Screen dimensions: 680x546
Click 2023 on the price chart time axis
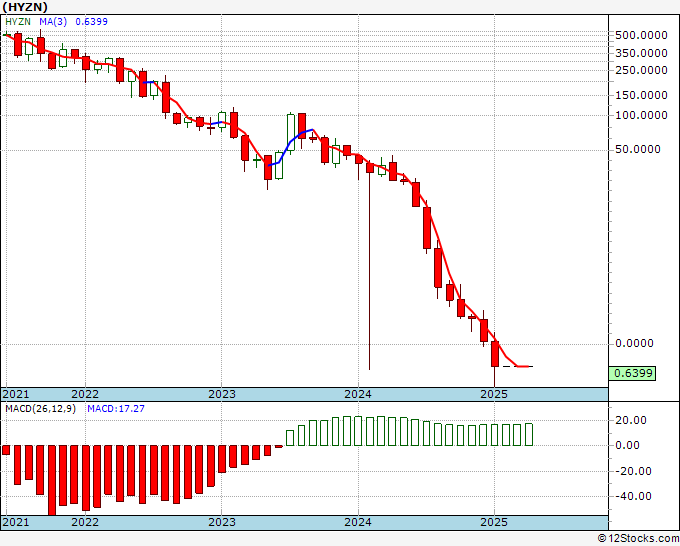tap(222, 394)
